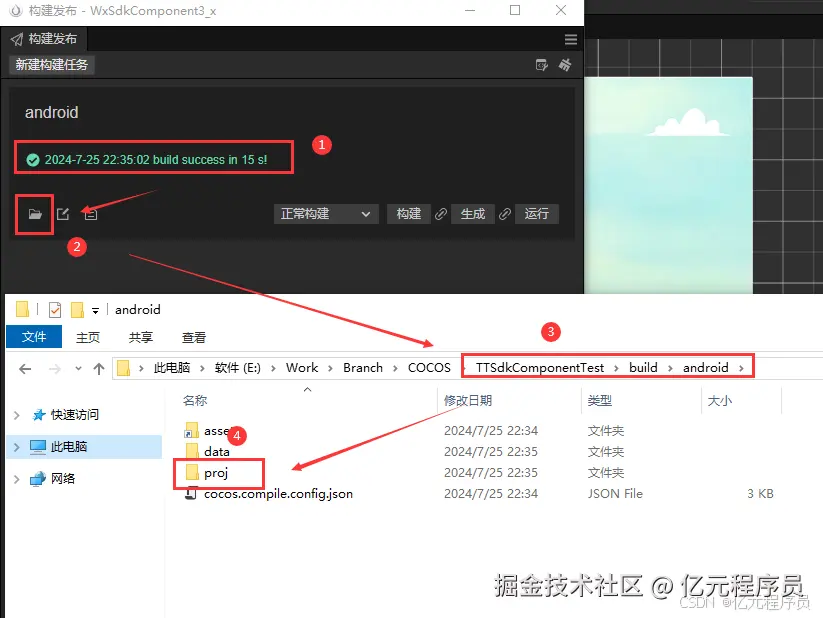Expand the 此电脑 breadcrumb arrow
Viewport: 823px width, 618px height.
tap(203, 367)
